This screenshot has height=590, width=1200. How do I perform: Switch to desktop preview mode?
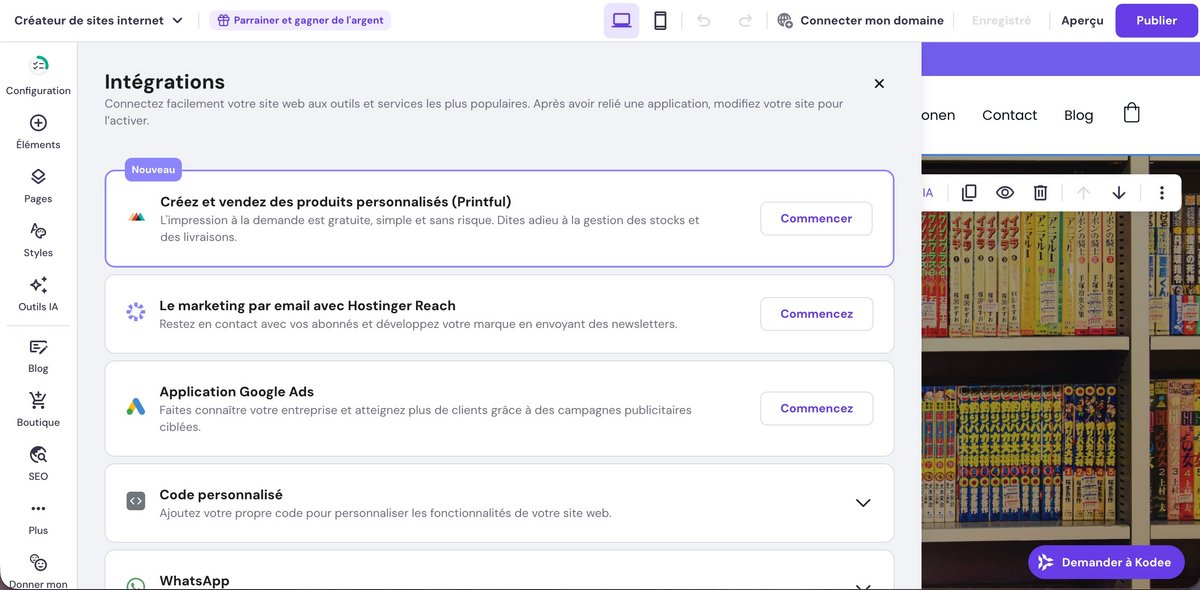tap(621, 19)
